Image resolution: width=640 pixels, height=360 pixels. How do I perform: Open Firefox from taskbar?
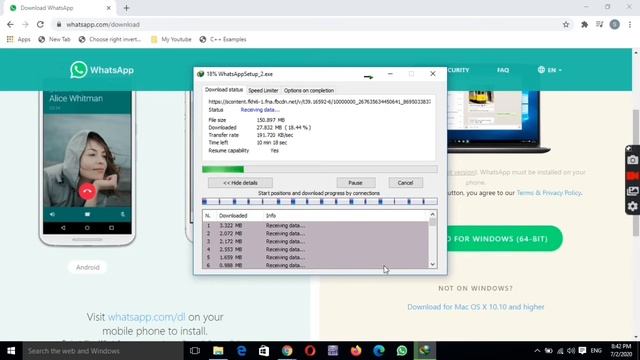tap(356, 351)
